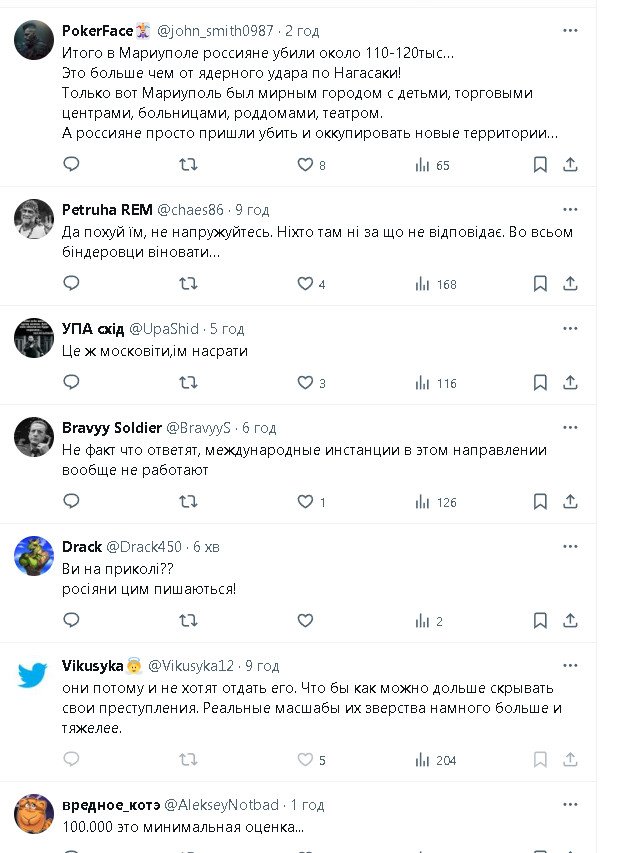The height and width of the screenshot is (853, 624).
Task: Reply to Vikusyka's tweet
Action: pyautogui.click(x=71, y=761)
